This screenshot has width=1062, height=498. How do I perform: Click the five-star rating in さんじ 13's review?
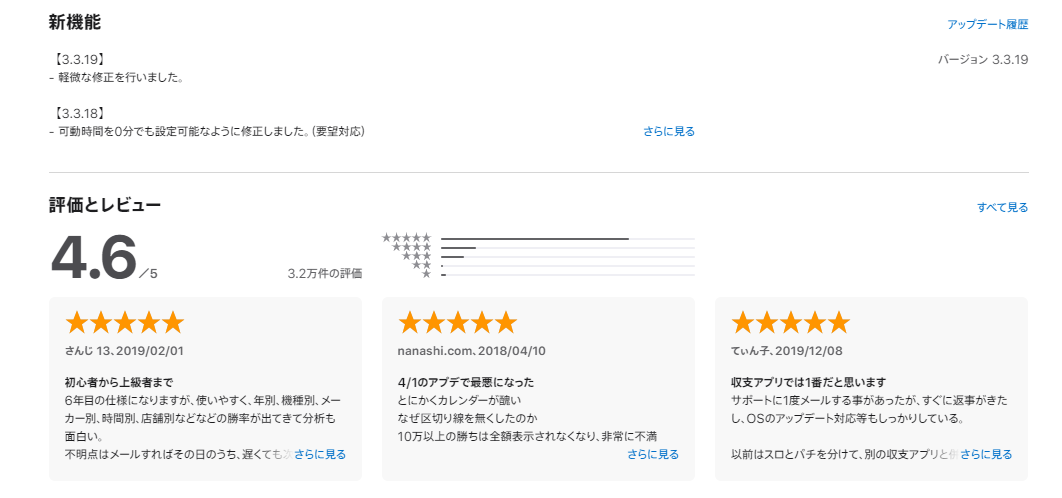125,323
